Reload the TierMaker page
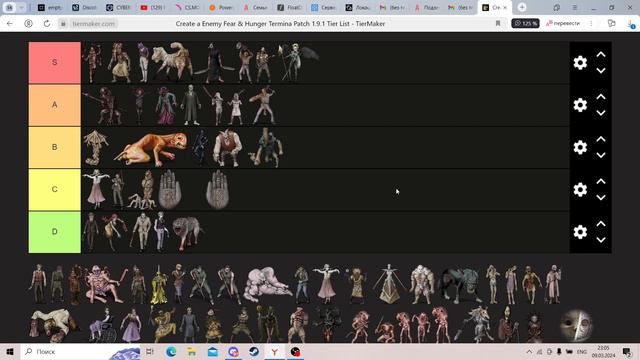Image resolution: width=640 pixels, height=360 pixels. (47, 24)
